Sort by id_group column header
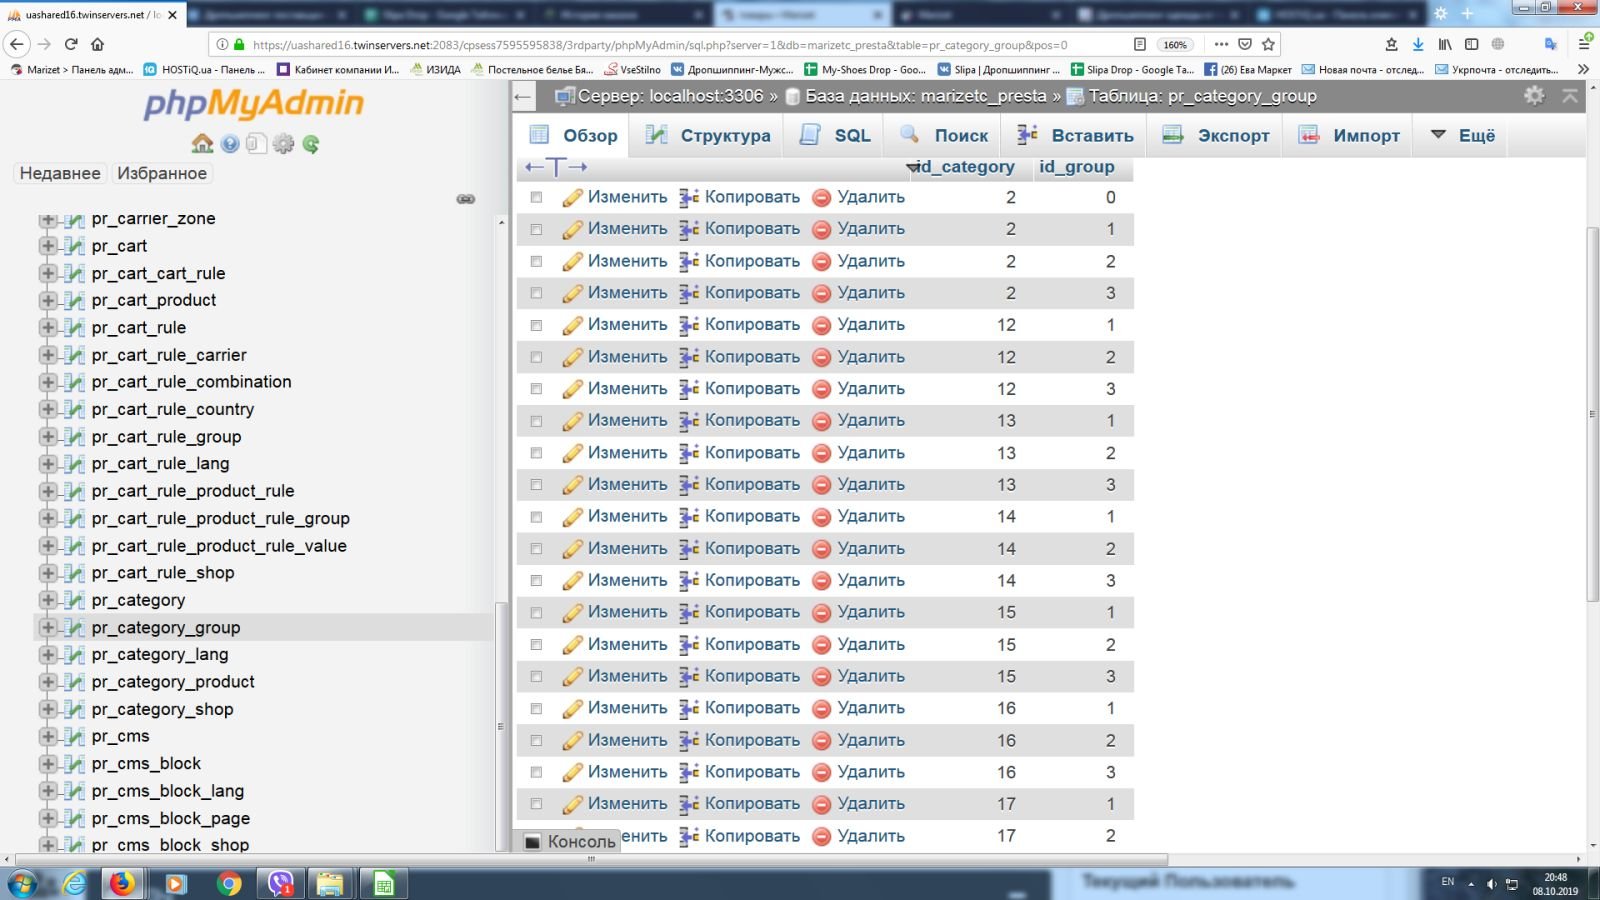The image size is (1600, 900). [x=1076, y=167]
